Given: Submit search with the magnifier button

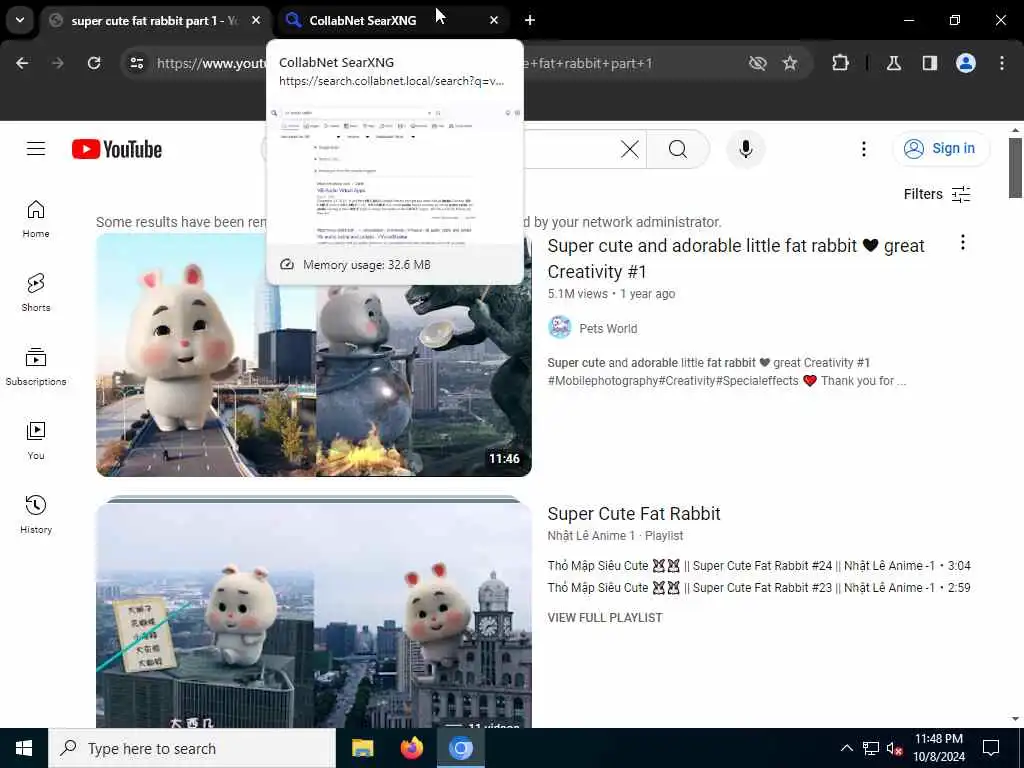Looking at the screenshot, I should (x=678, y=149).
